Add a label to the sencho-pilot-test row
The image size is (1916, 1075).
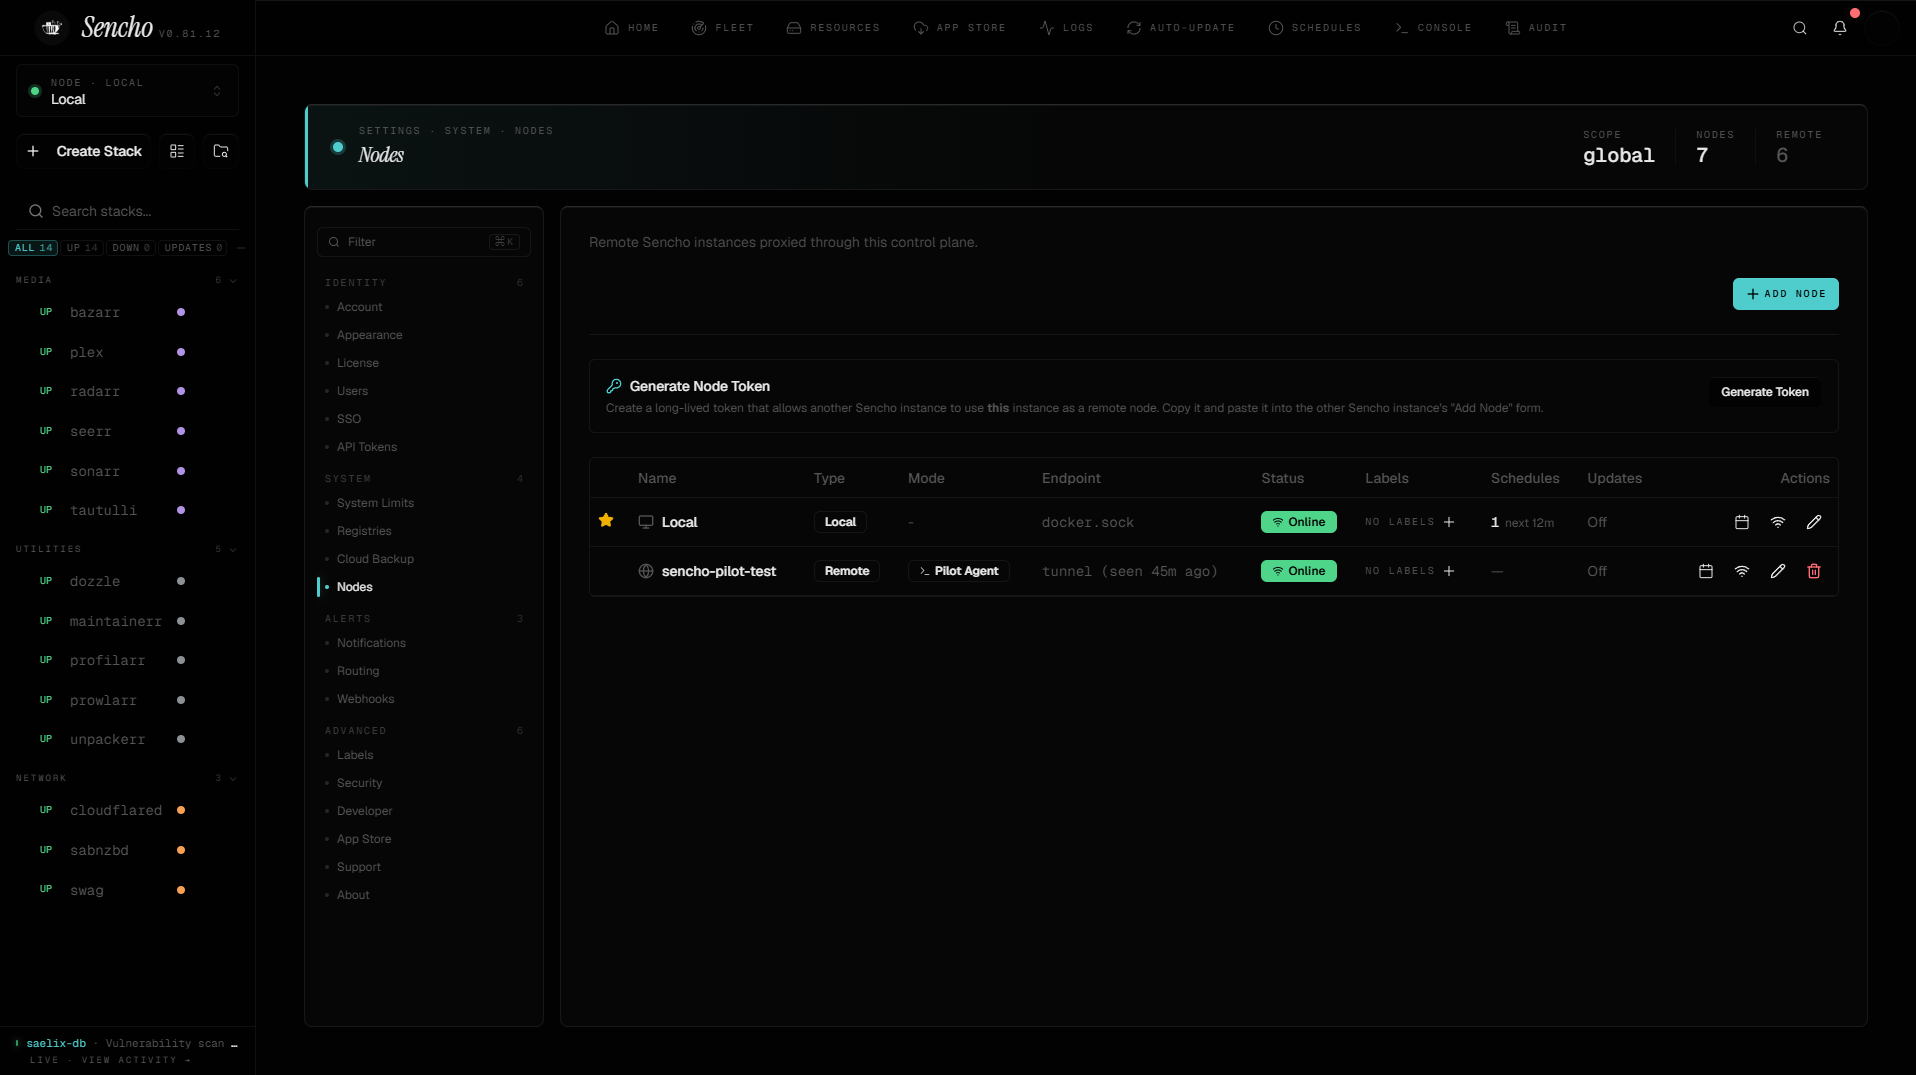(1449, 571)
